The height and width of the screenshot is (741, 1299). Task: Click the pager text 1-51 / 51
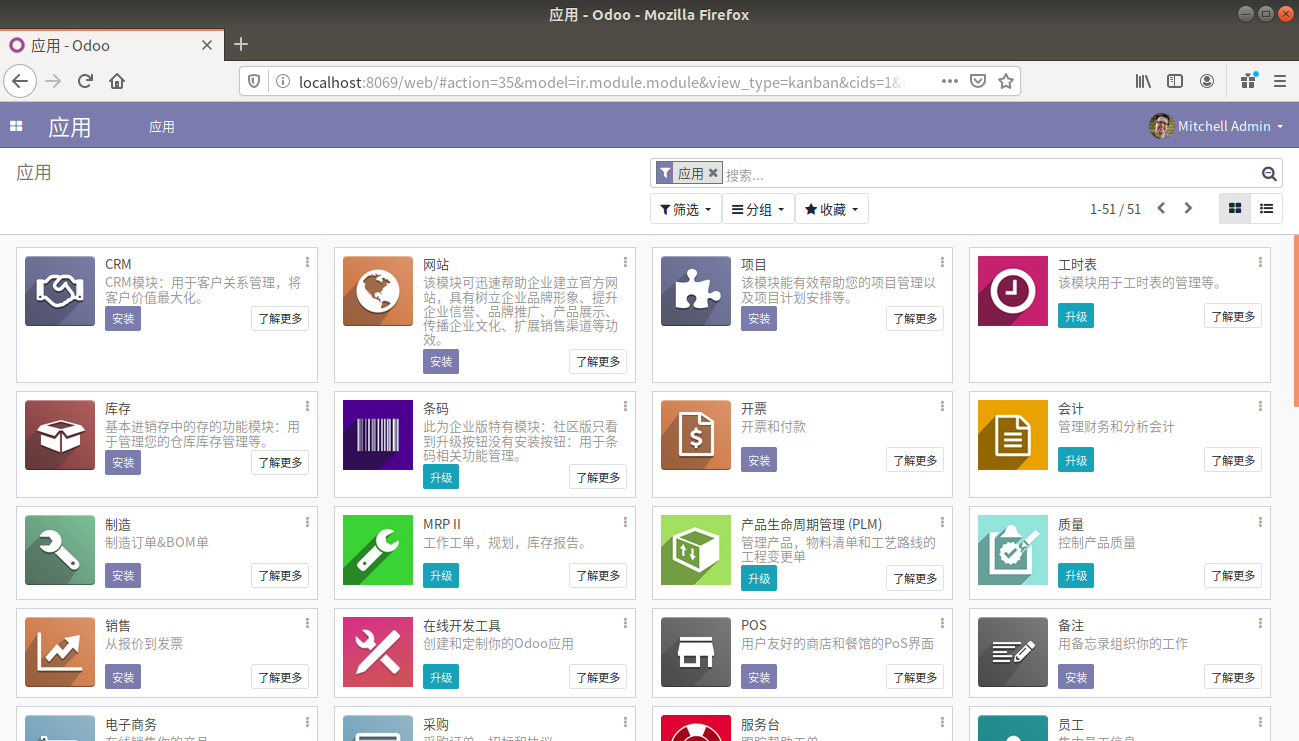1115,209
